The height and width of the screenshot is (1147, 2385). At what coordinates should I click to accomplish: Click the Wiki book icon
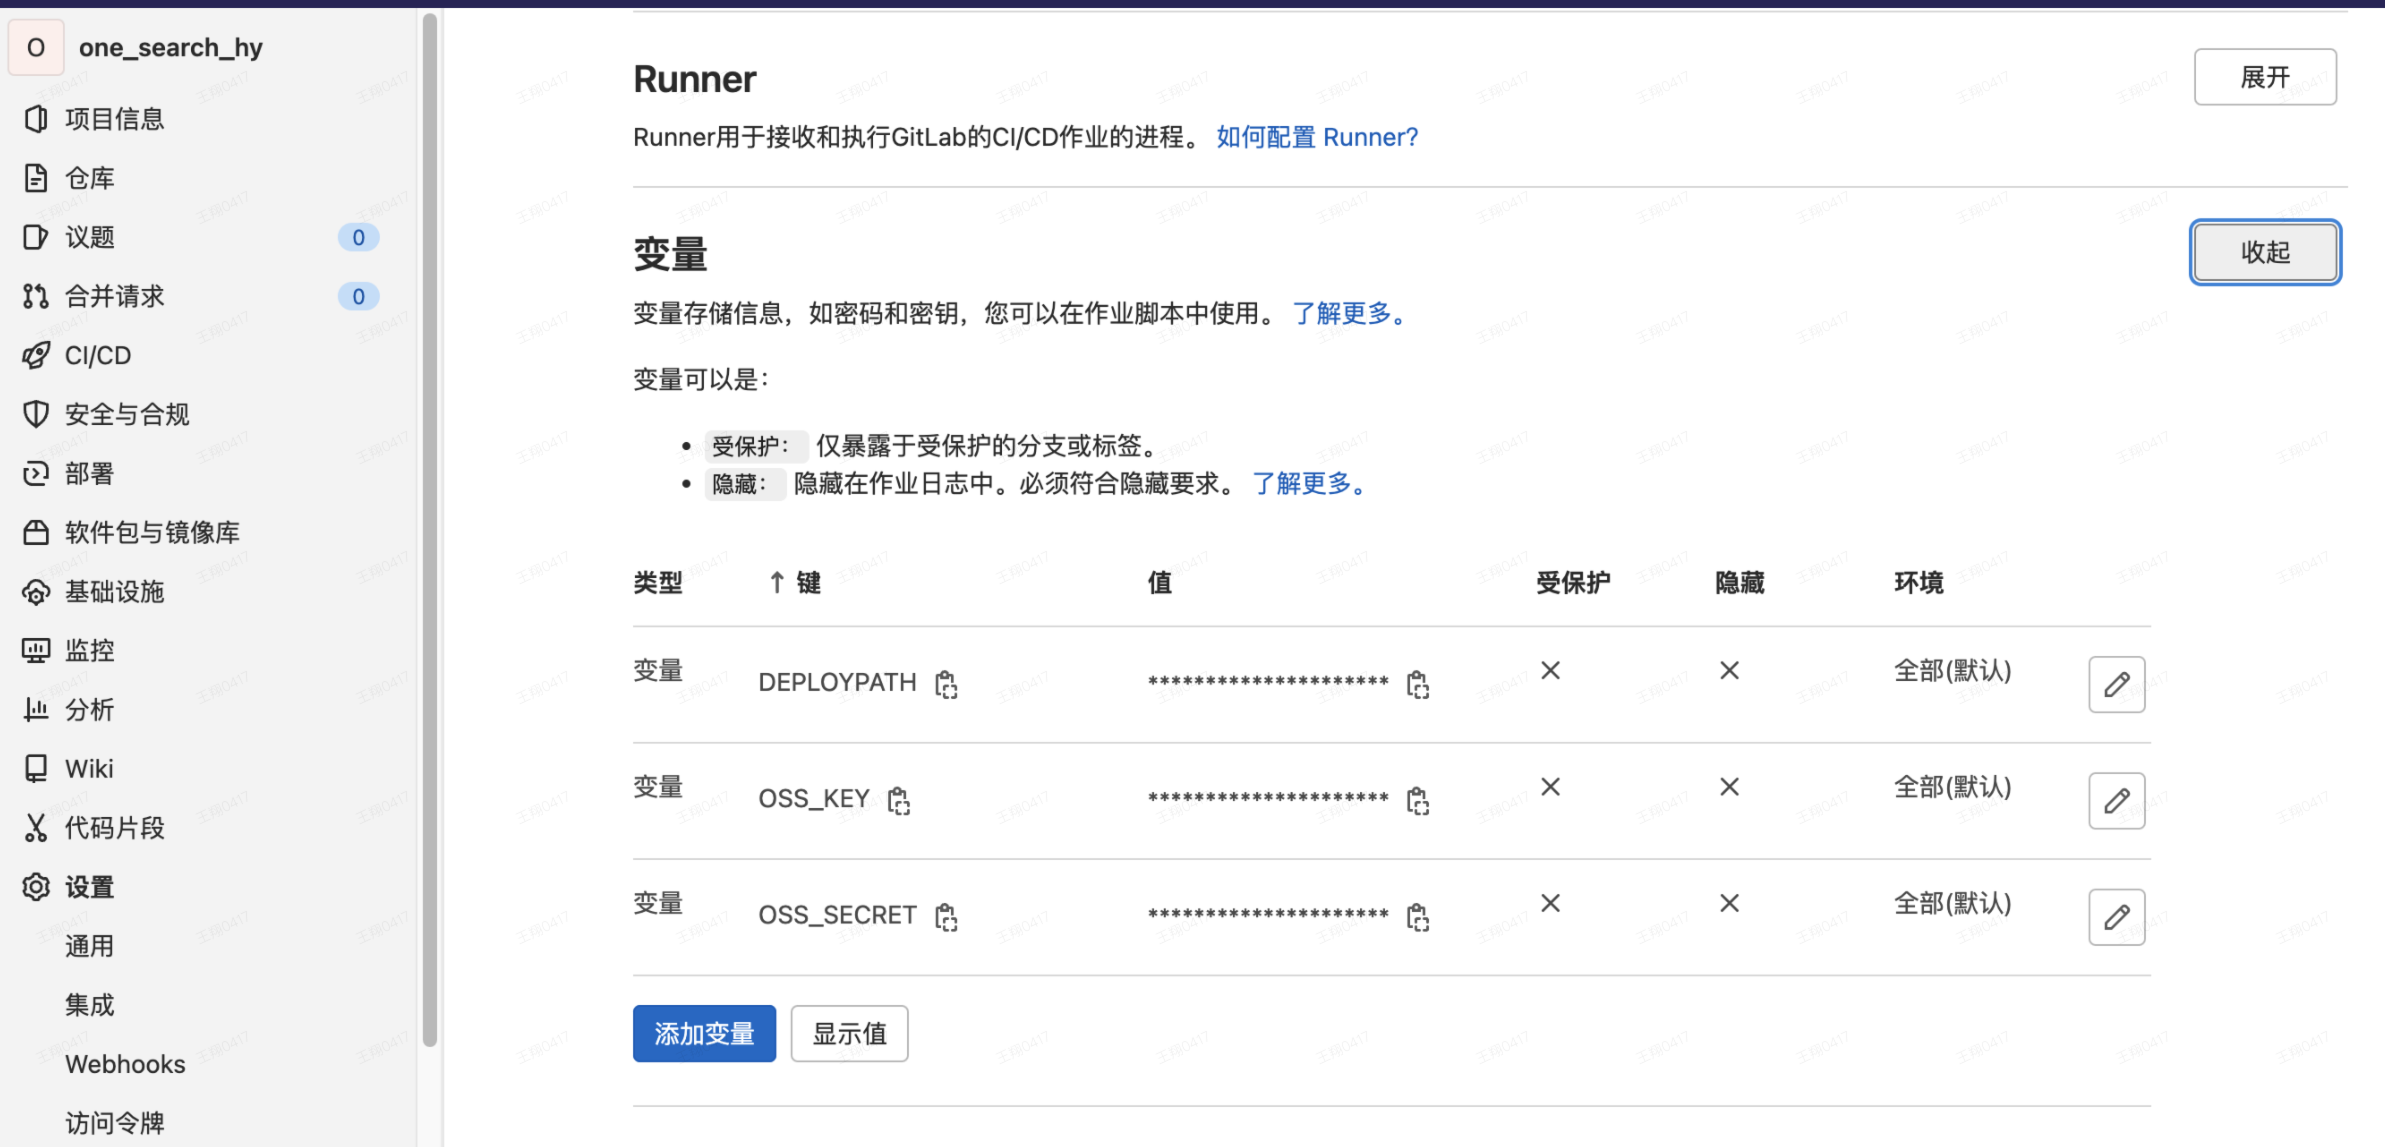click(36, 768)
